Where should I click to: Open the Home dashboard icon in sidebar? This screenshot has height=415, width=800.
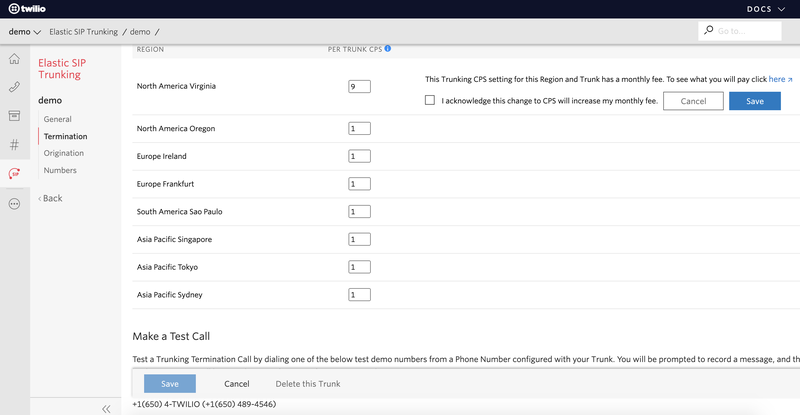[x=14, y=59]
